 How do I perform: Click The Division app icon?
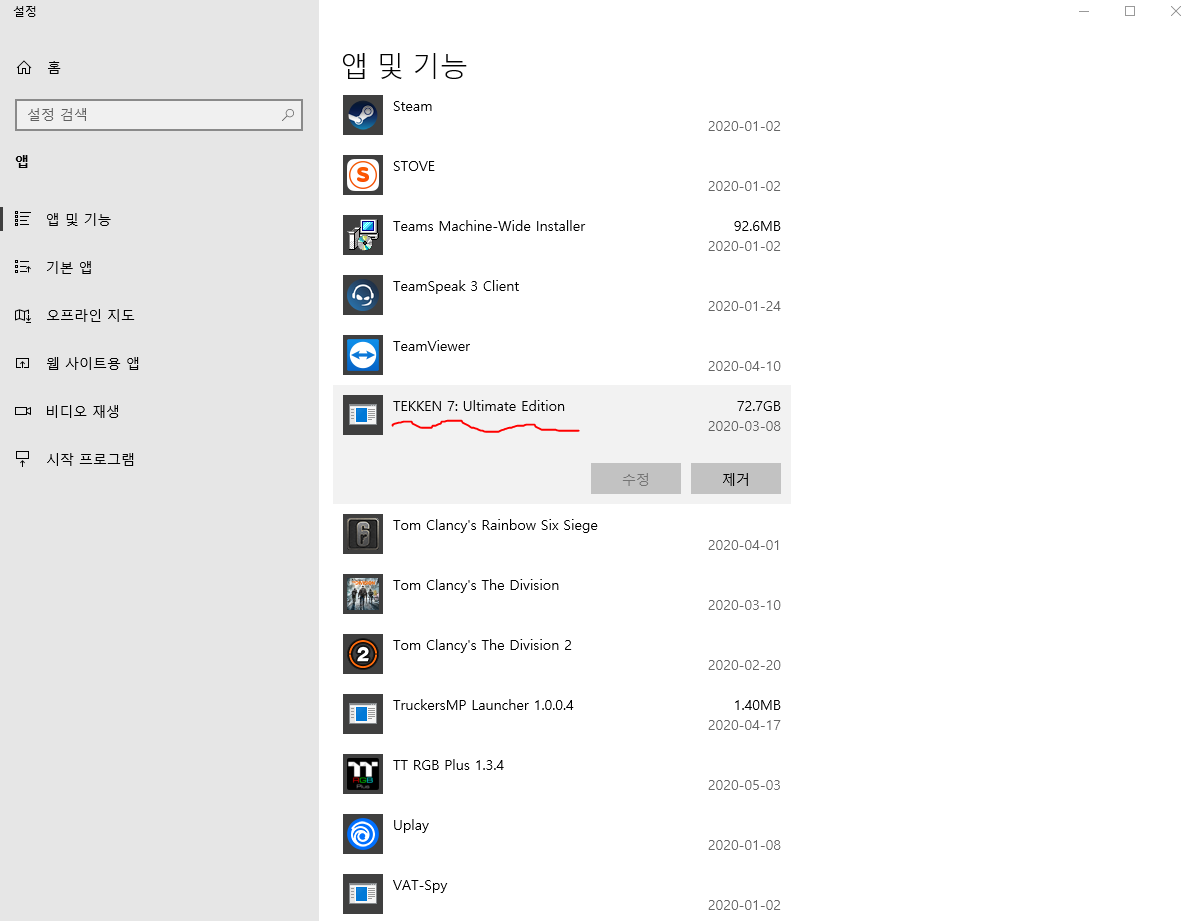(363, 594)
